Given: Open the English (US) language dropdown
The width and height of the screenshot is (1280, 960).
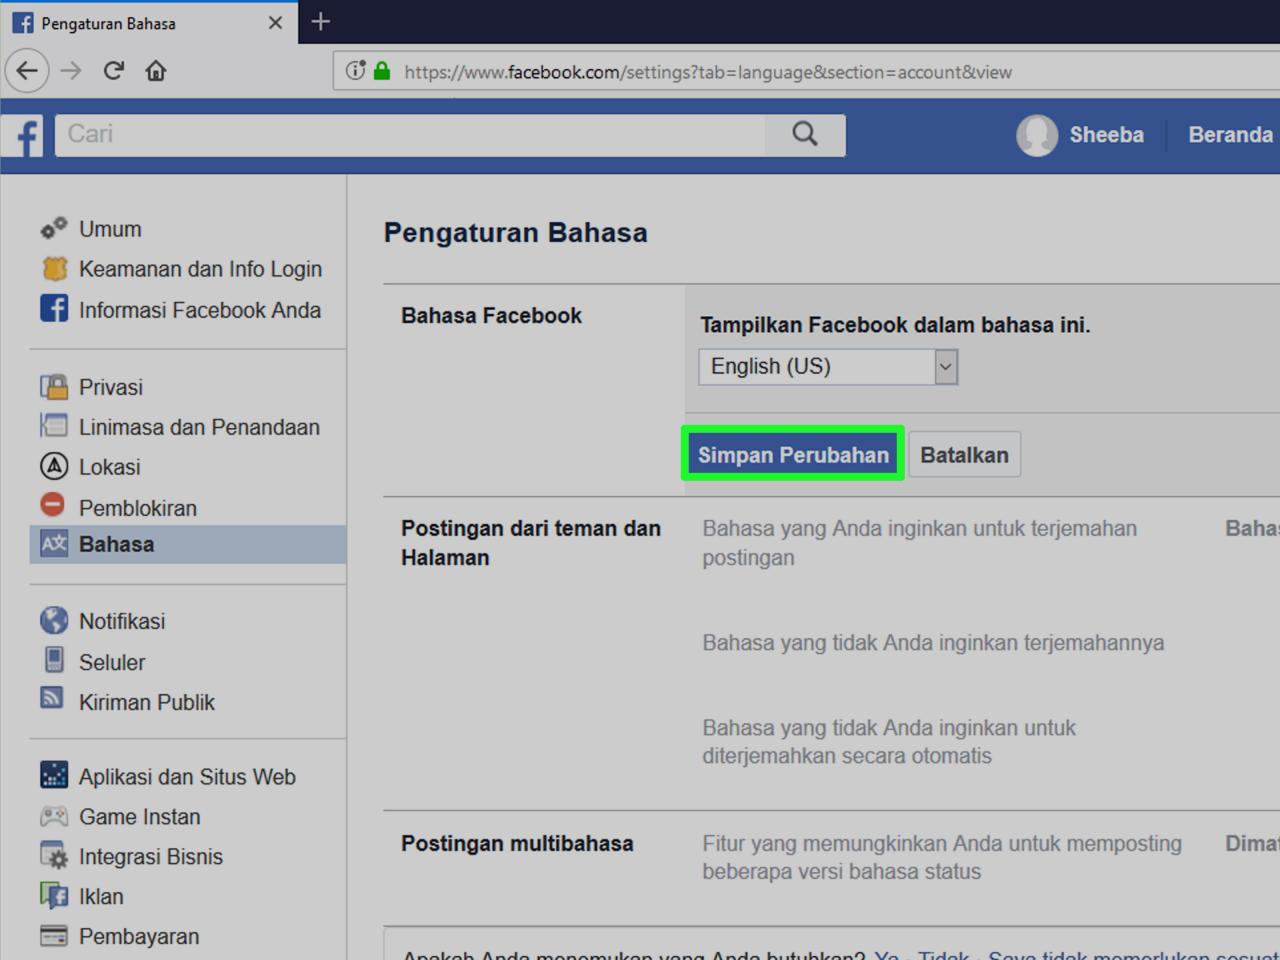Looking at the screenshot, I should (828, 367).
